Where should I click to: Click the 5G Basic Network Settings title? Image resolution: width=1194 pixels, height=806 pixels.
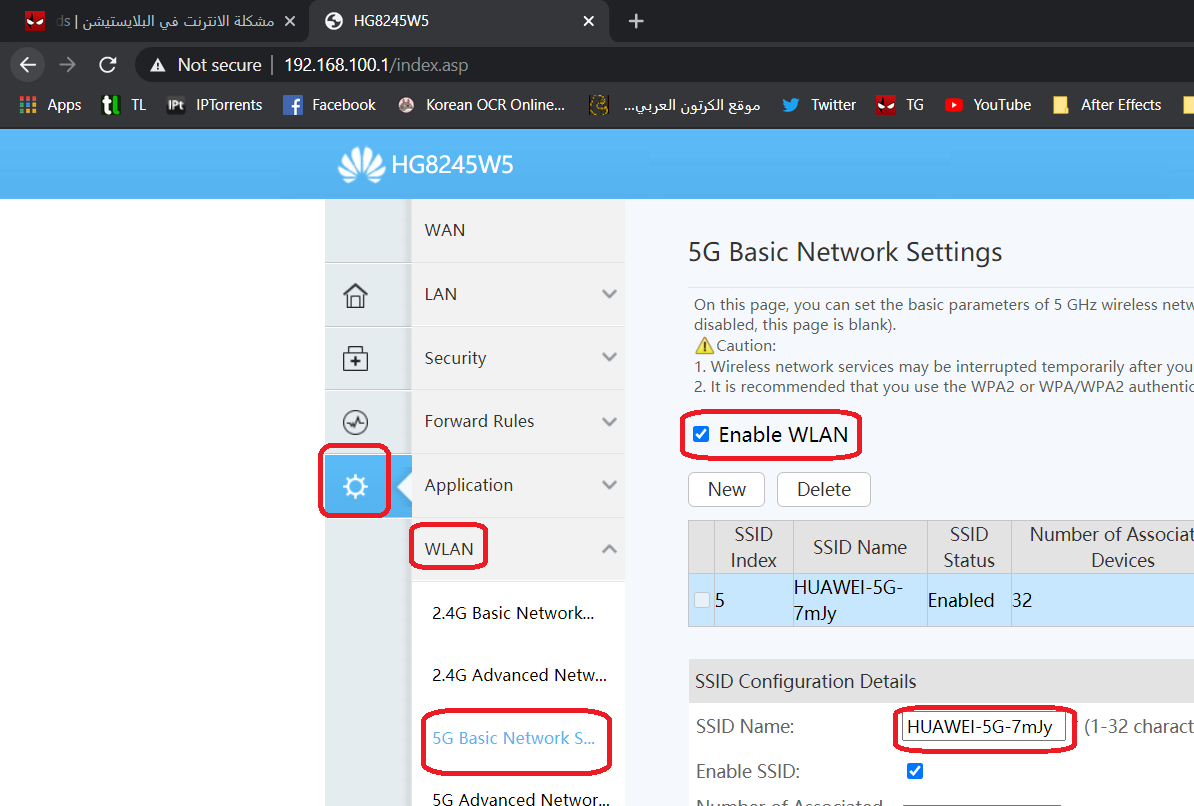pyautogui.click(x=844, y=251)
